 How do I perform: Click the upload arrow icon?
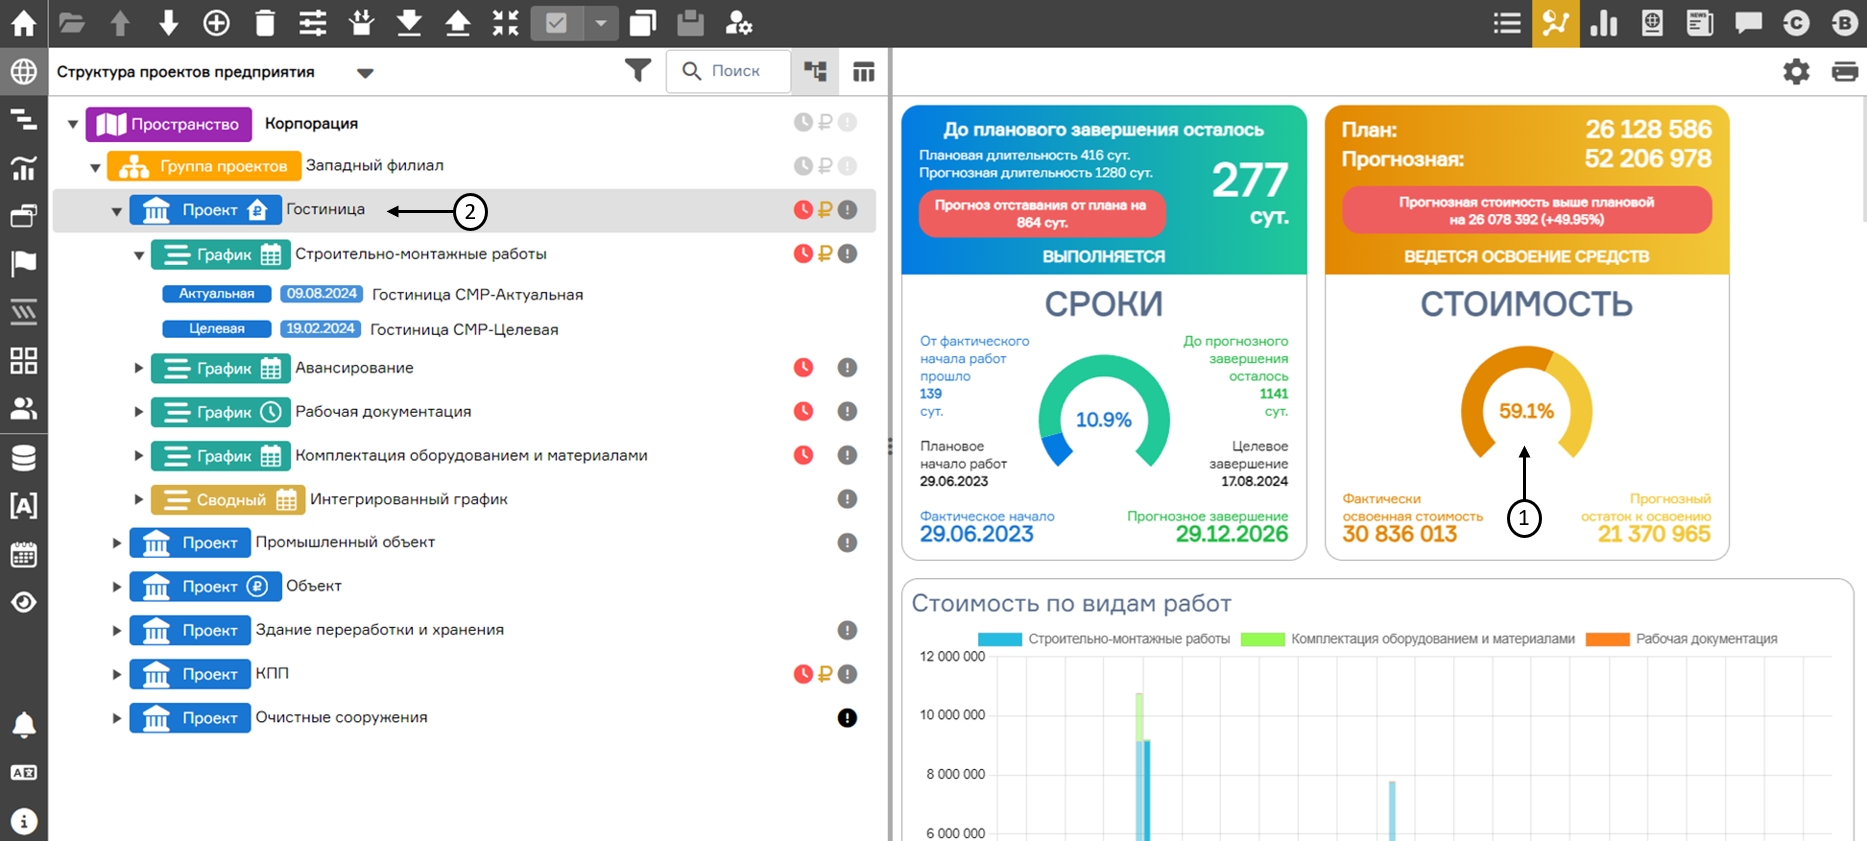click(457, 23)
